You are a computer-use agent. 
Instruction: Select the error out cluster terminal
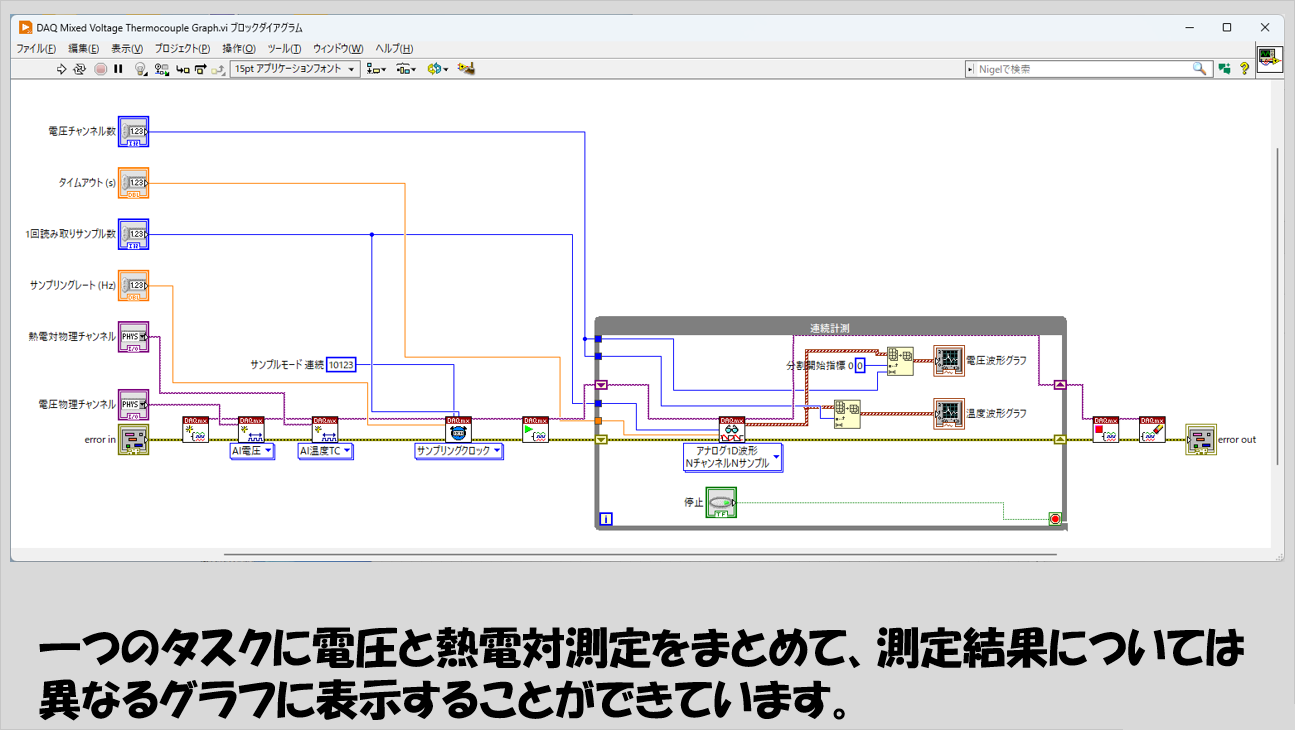pyautogui.click(x=1200, y=439)
